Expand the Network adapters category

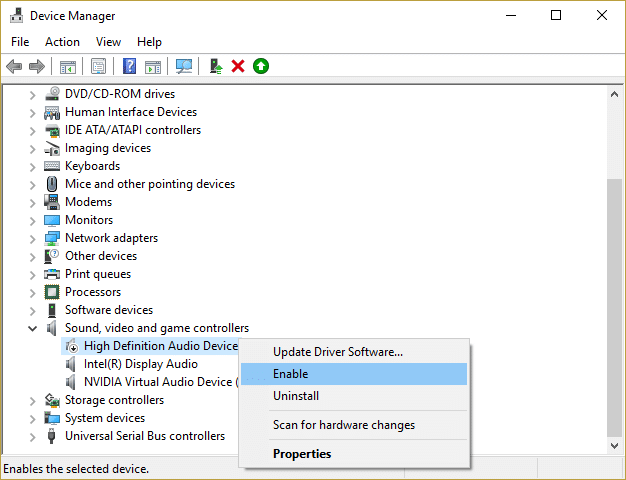pyautogui.click(x=33, y=238)
